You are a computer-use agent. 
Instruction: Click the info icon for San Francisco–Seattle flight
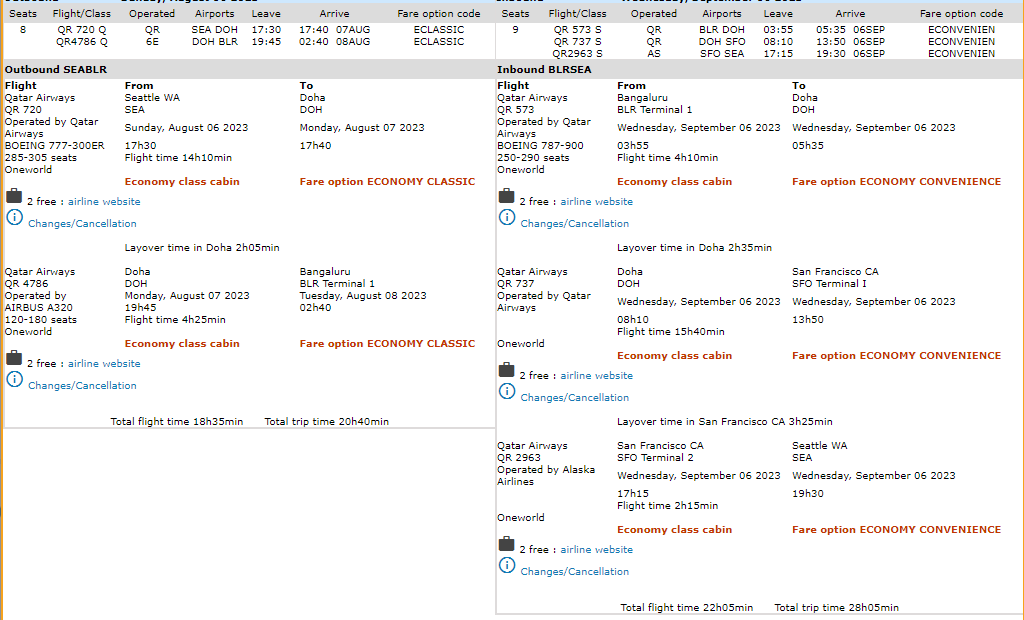point(507,566)
